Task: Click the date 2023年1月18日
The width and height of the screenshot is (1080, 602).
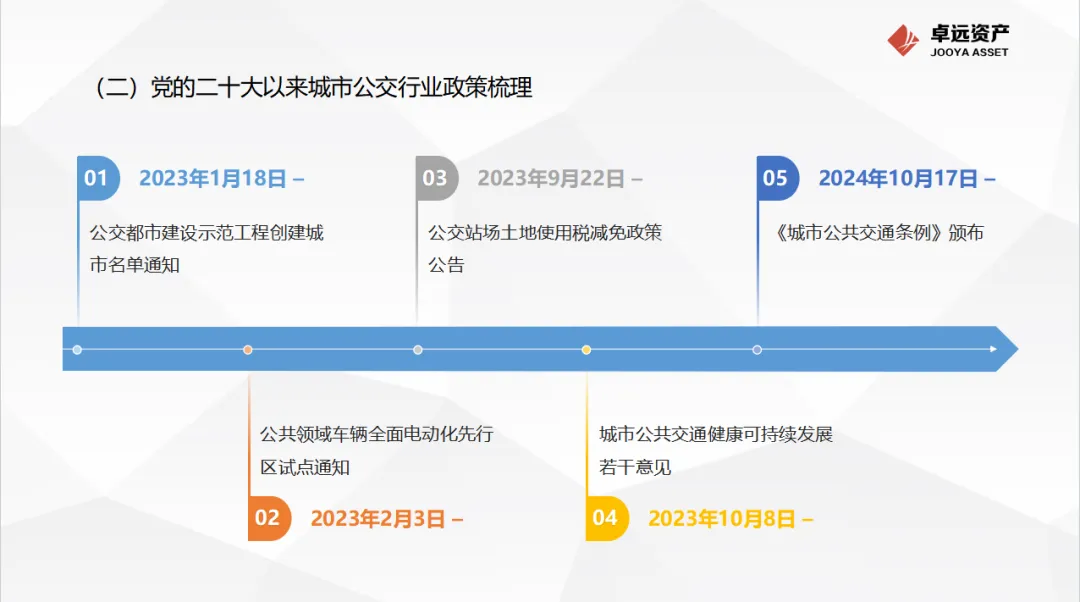Action: pyautogui.click(x=213, y=178)
